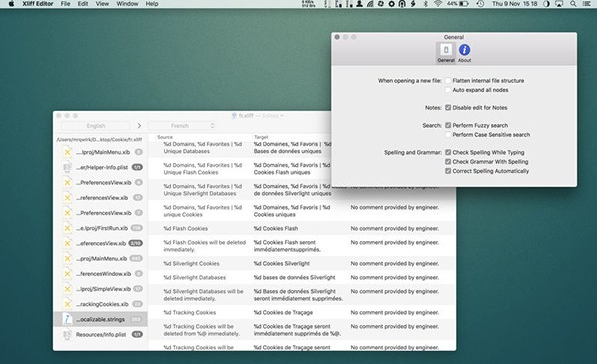The height and width of the screenshot is (364, 597).
Task: Select the Helper-Info.plist file icon
Action: coord(67,167)
